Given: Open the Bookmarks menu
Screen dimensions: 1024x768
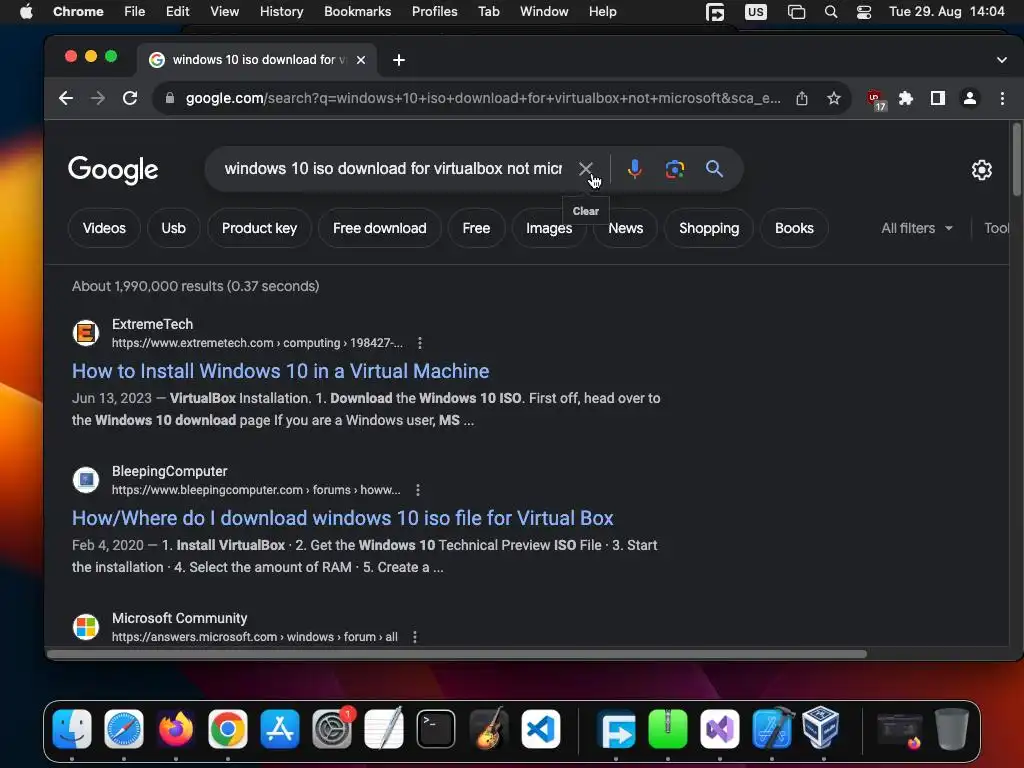Looking at the screenshot, I should (x=357, y=11).
